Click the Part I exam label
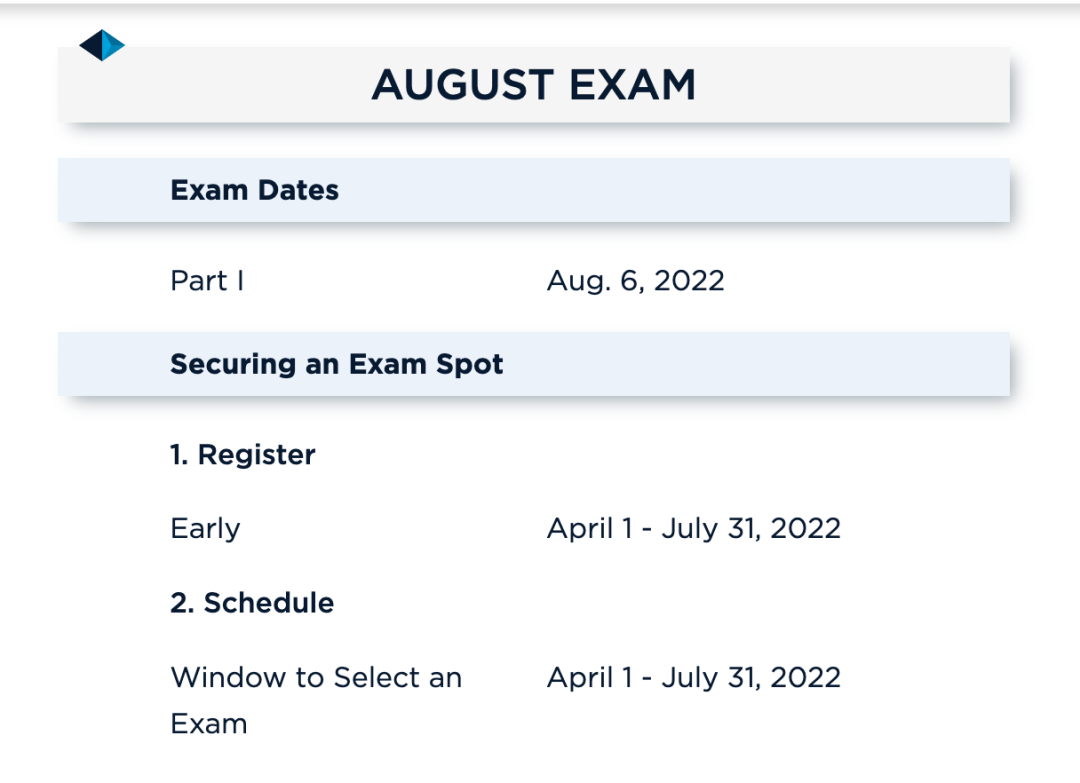Screen dimensions: 1080x783 point(207,281)
